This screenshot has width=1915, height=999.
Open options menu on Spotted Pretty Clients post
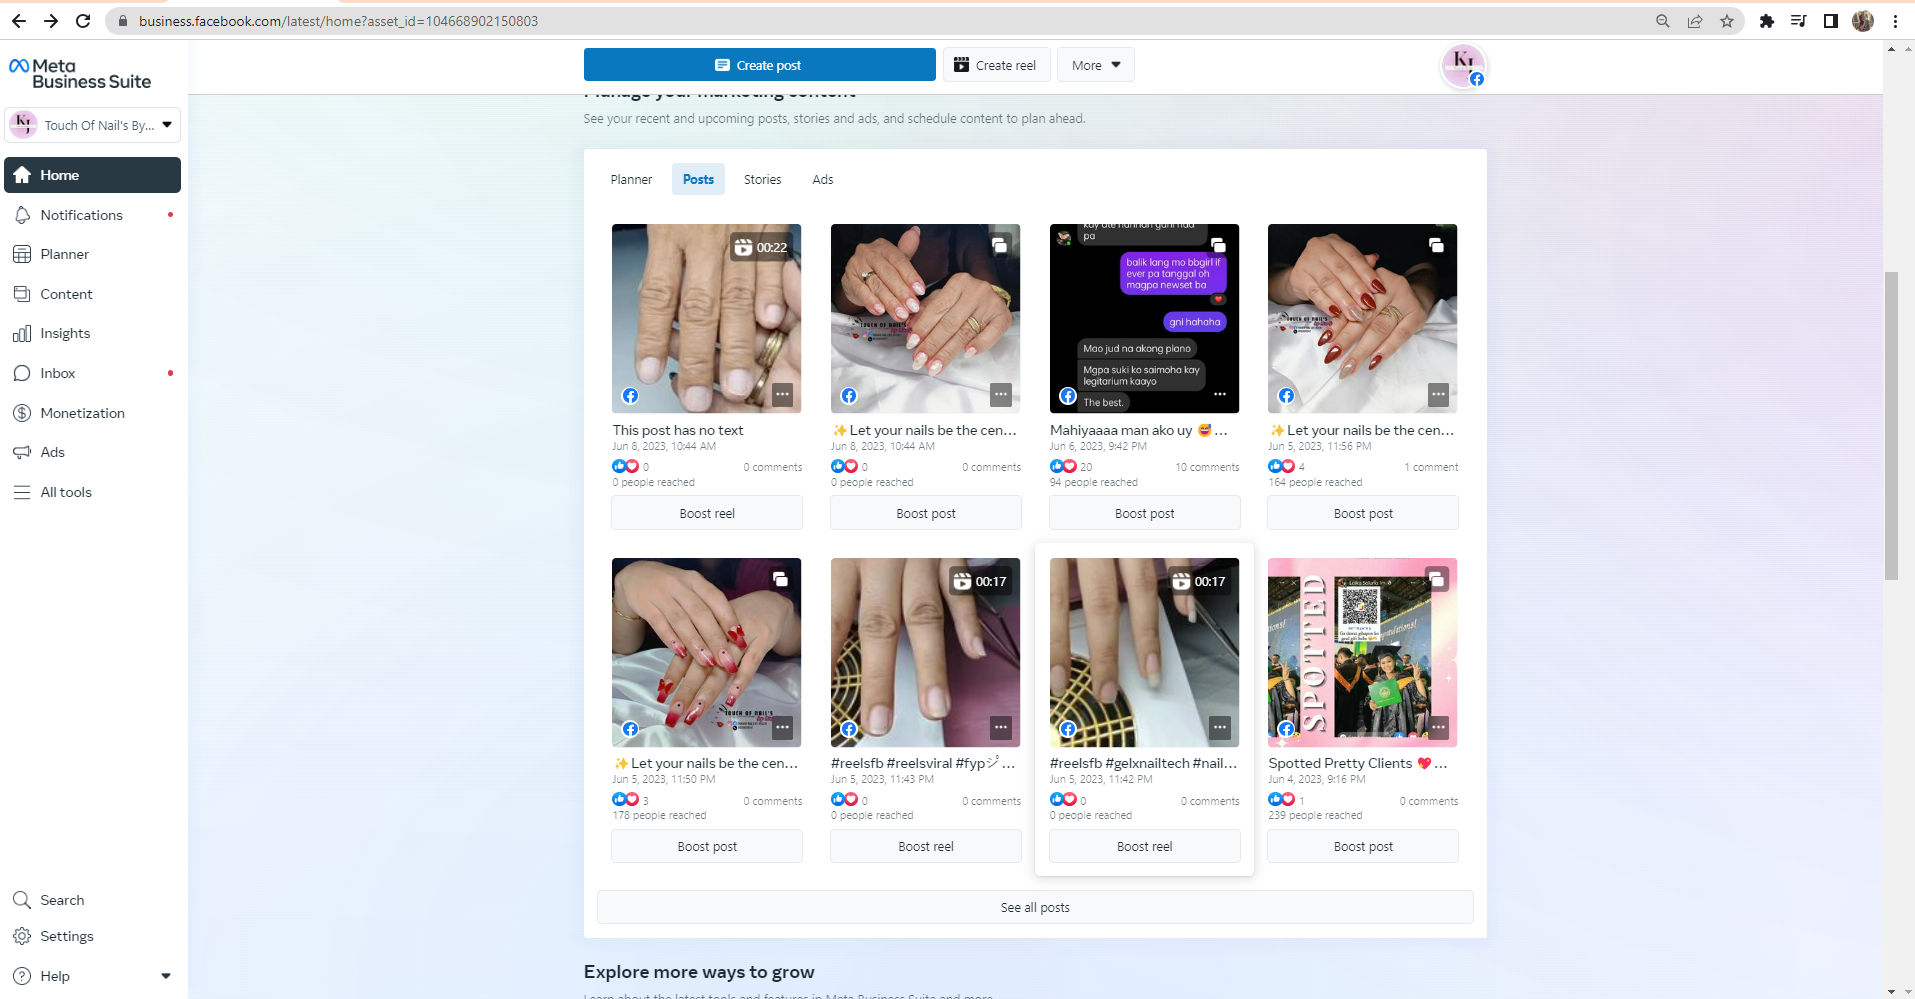coord(1438,728)
